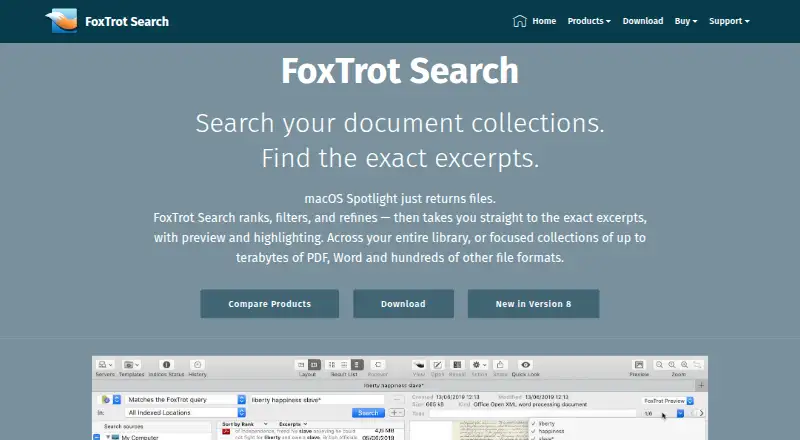Open New in Version 8 button
This screenshot has width=800, height=440.
point(533,304)
